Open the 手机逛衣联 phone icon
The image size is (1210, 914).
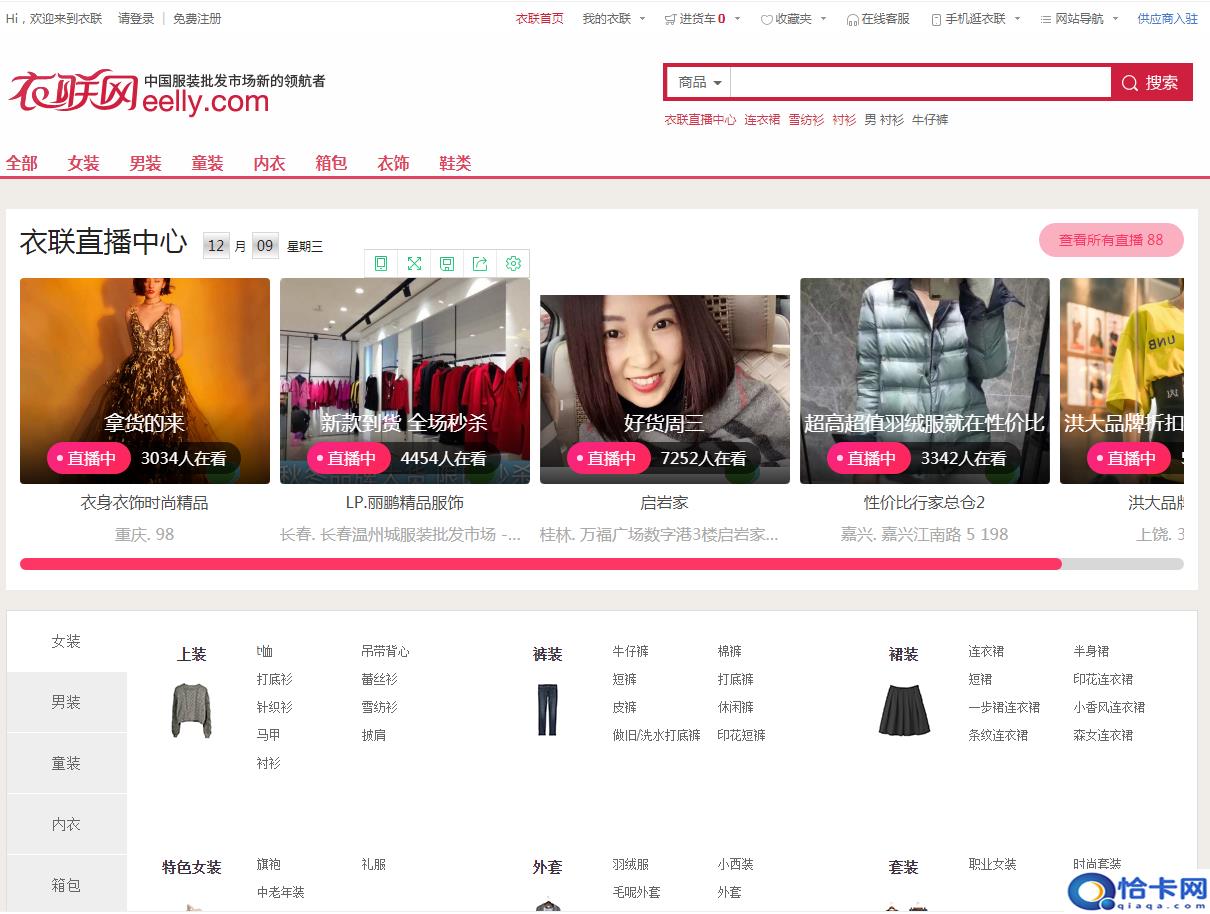[934, 18]
